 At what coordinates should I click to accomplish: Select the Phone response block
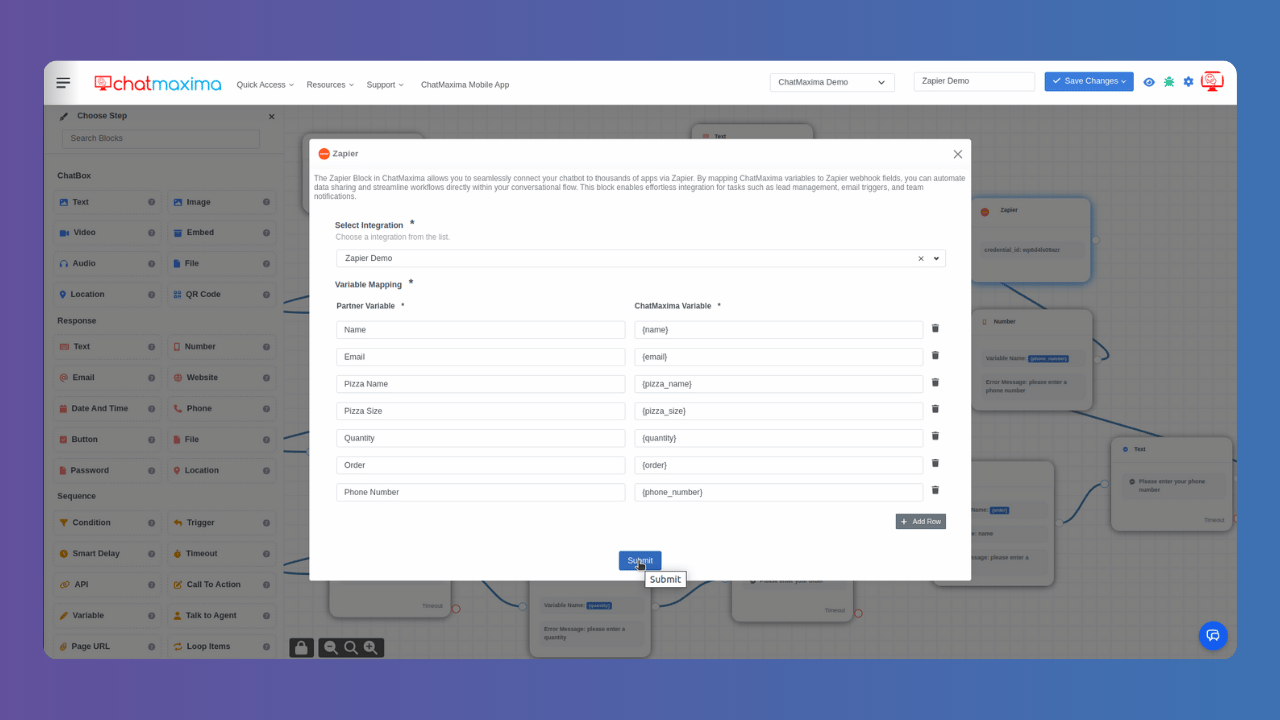click(x=221, y=408)
